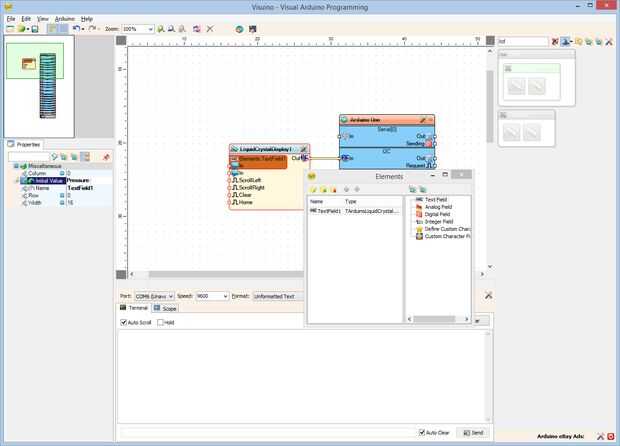Open the Arduino menu
This screenshot has width=620, height=446.
[x=64, y=19]
